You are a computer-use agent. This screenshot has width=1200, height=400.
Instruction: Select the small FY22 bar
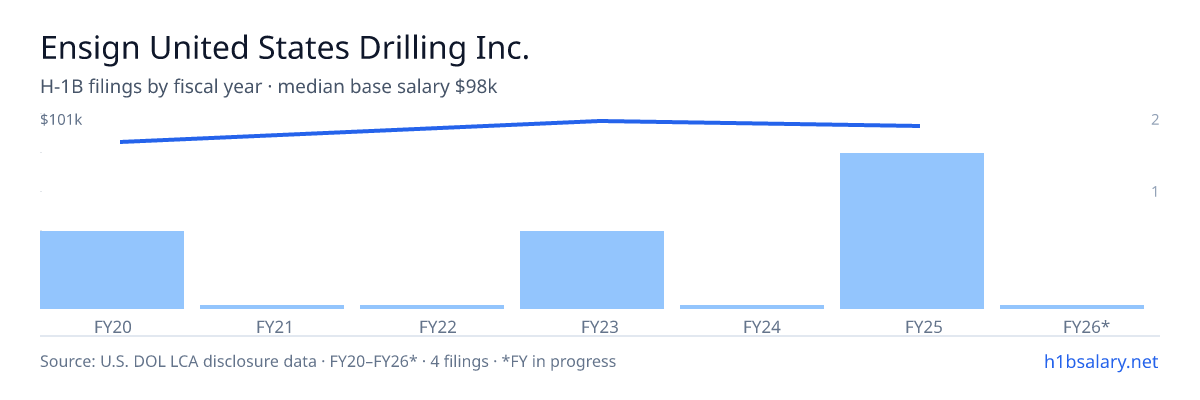[x=432, y=307]
